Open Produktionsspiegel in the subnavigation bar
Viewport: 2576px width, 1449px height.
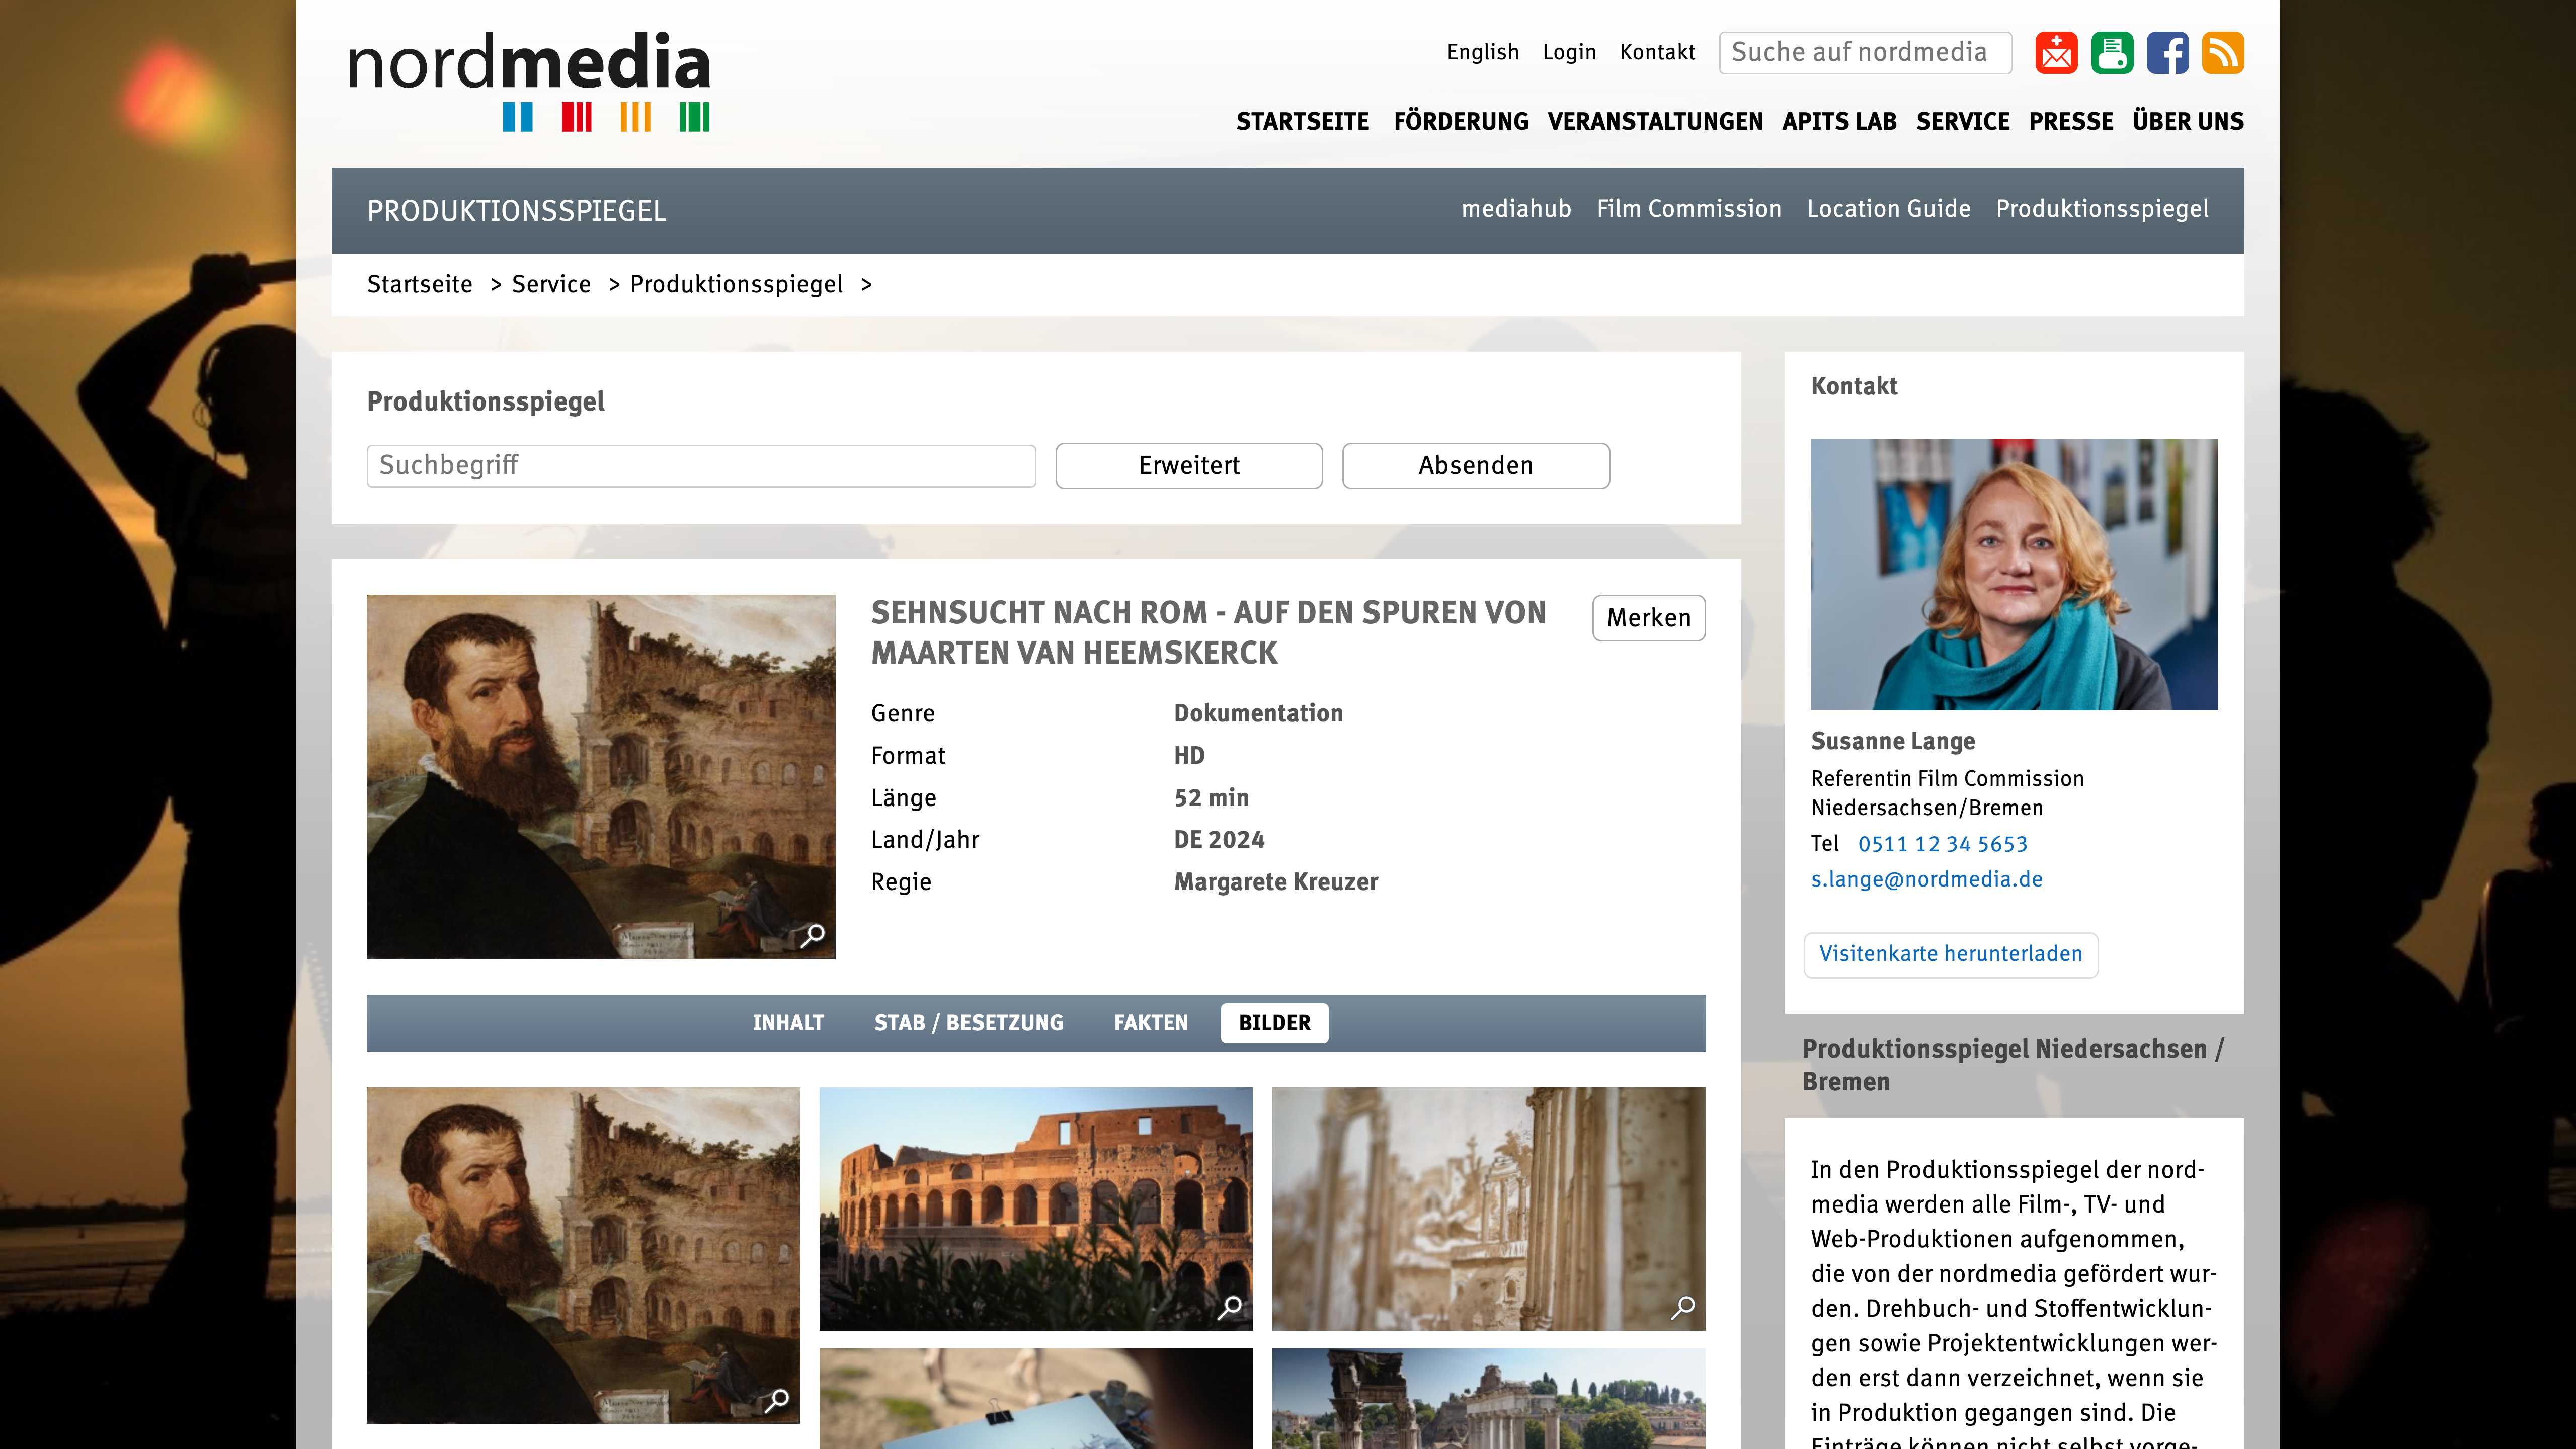click(2102, 209)
